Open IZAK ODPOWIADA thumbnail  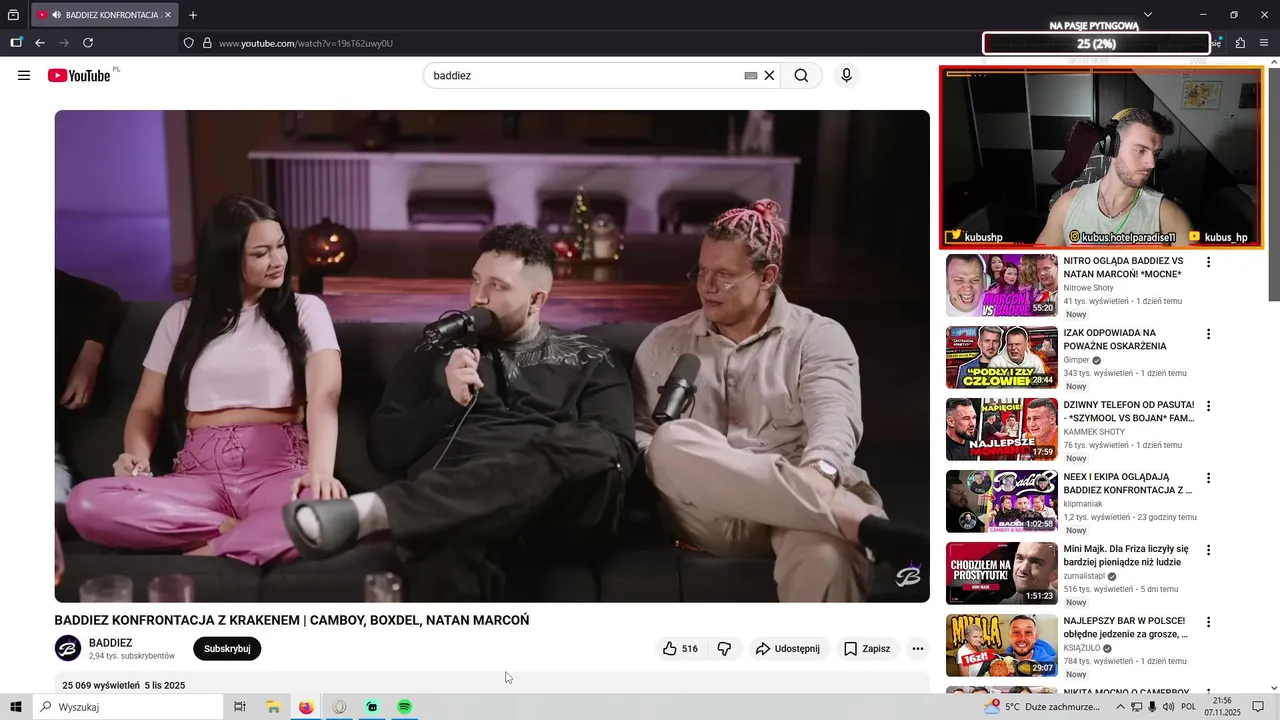point(1002,357)
